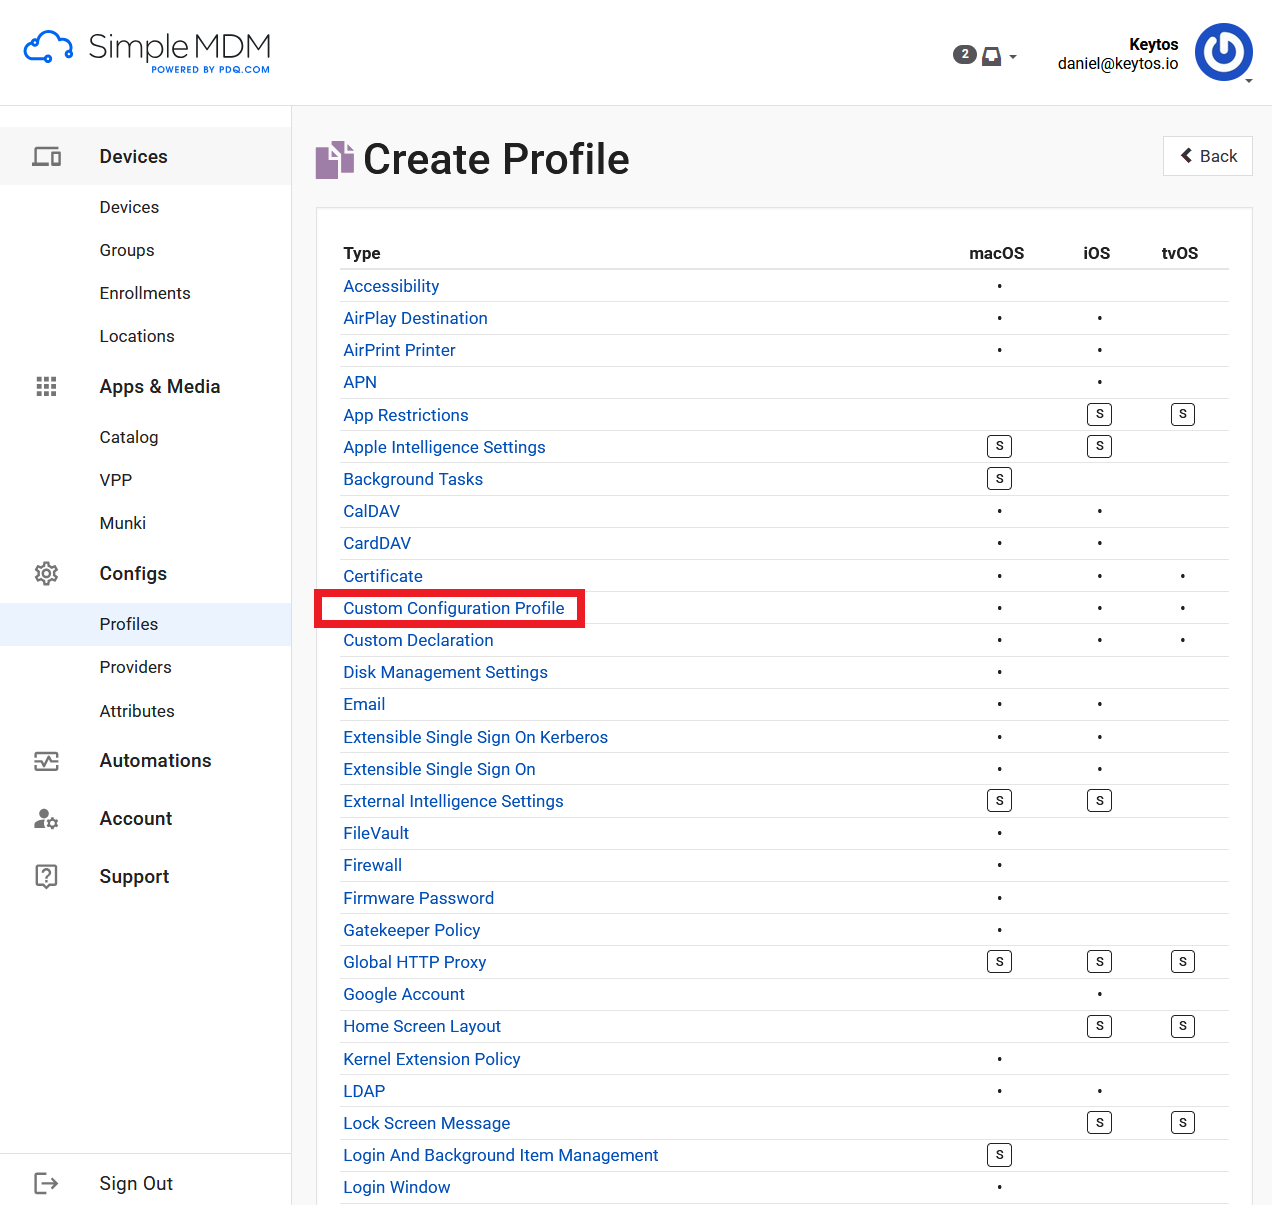Expand the account menu caret below avatar

[x=1249, y=81]
